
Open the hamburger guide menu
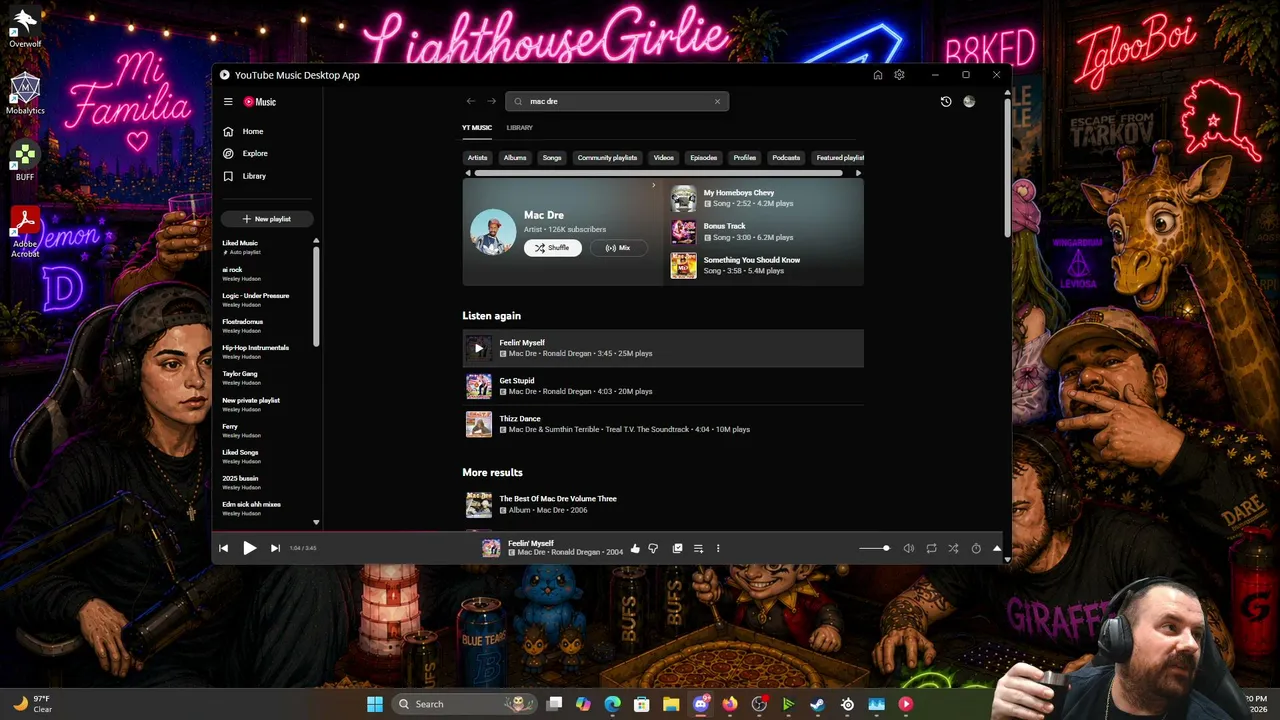tap(228, 102)
